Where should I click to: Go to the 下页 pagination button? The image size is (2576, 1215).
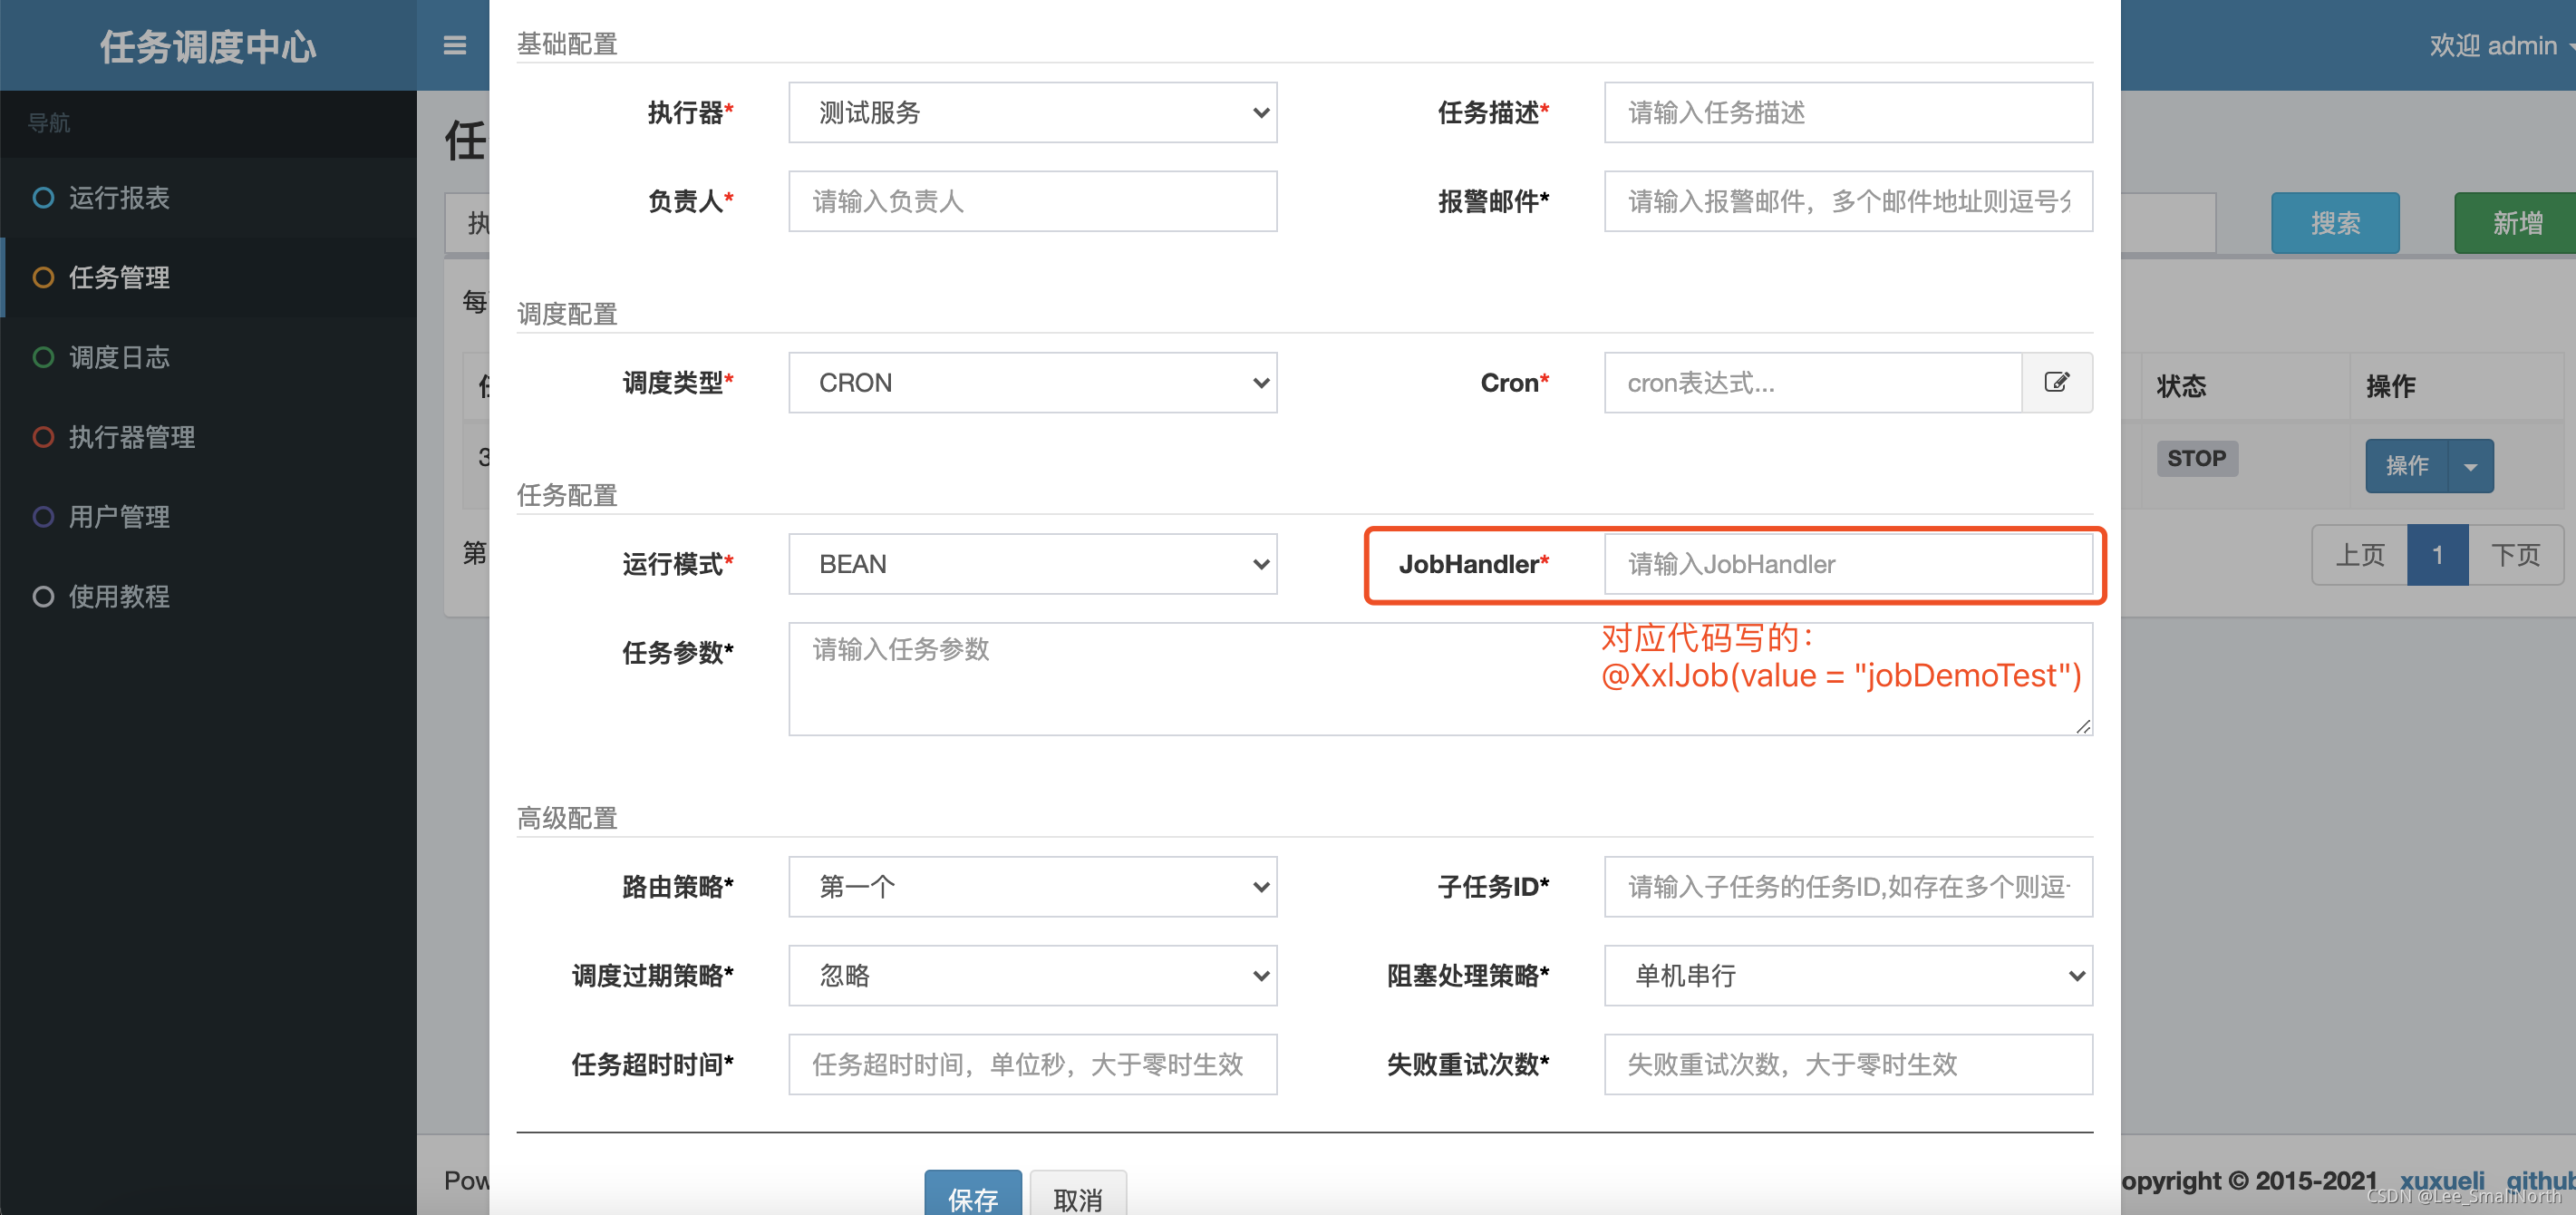click(2516, 555)
